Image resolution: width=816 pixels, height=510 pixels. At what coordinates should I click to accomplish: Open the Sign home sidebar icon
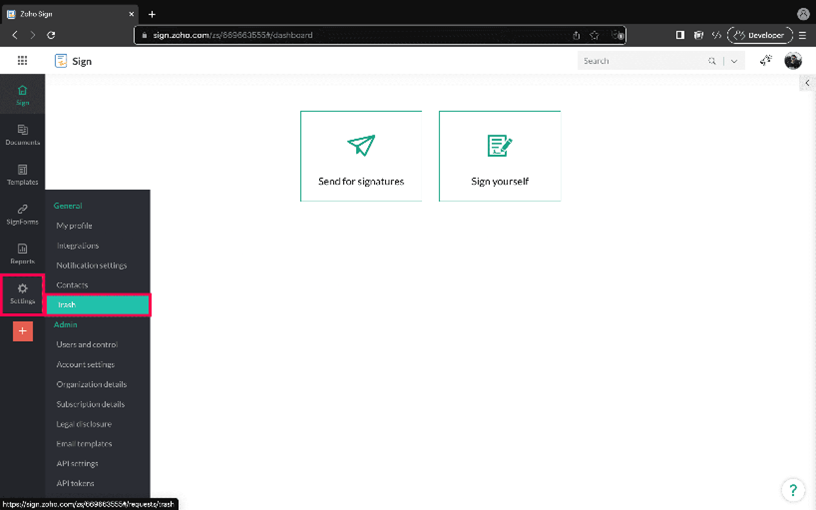(22, 94)
